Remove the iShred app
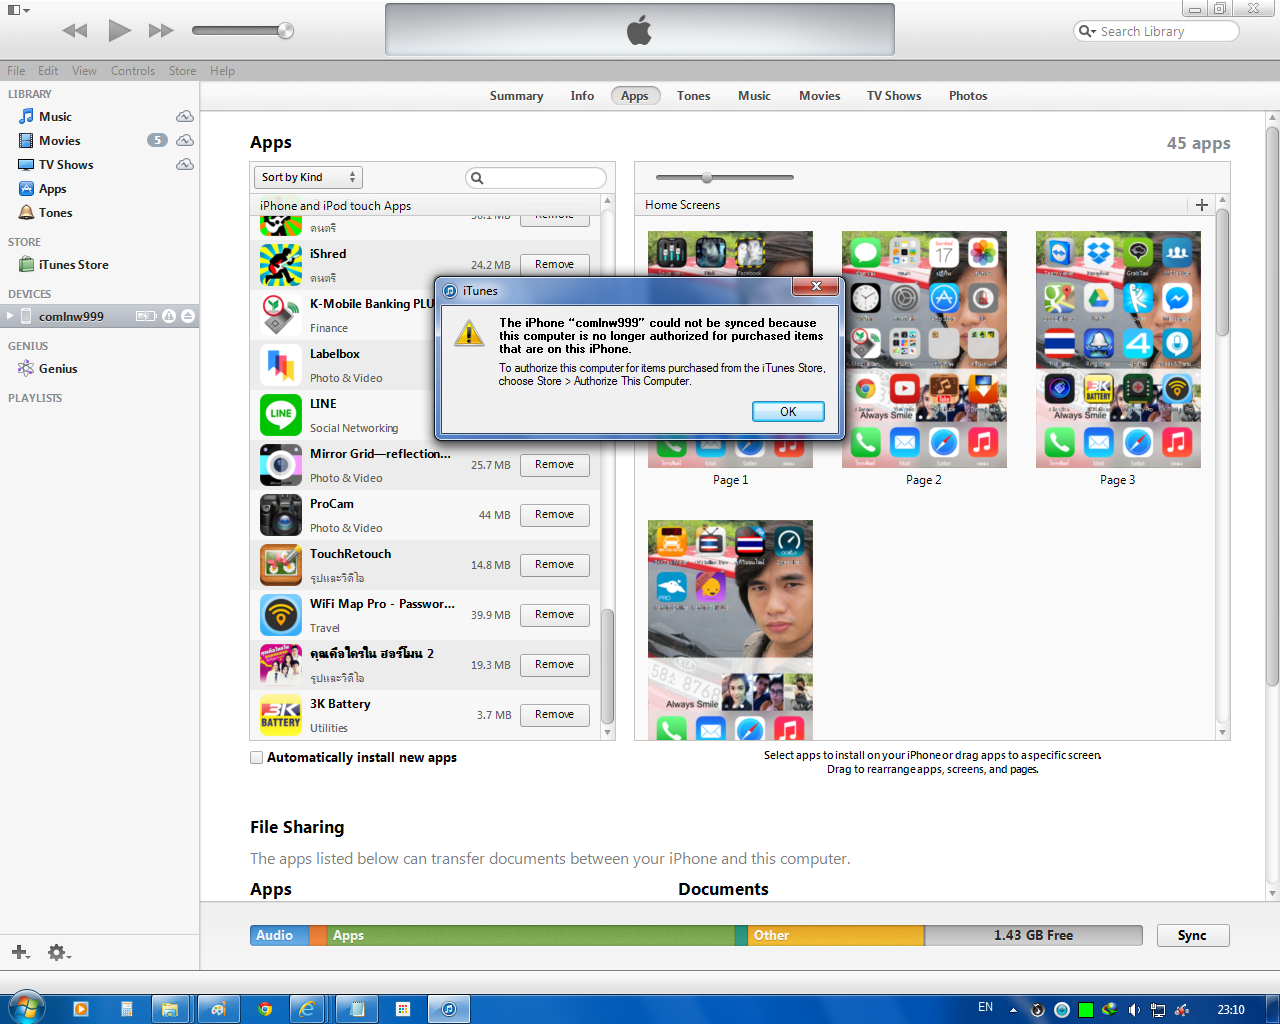This screenshot has width=1280, height=1024. click(554, 265)
